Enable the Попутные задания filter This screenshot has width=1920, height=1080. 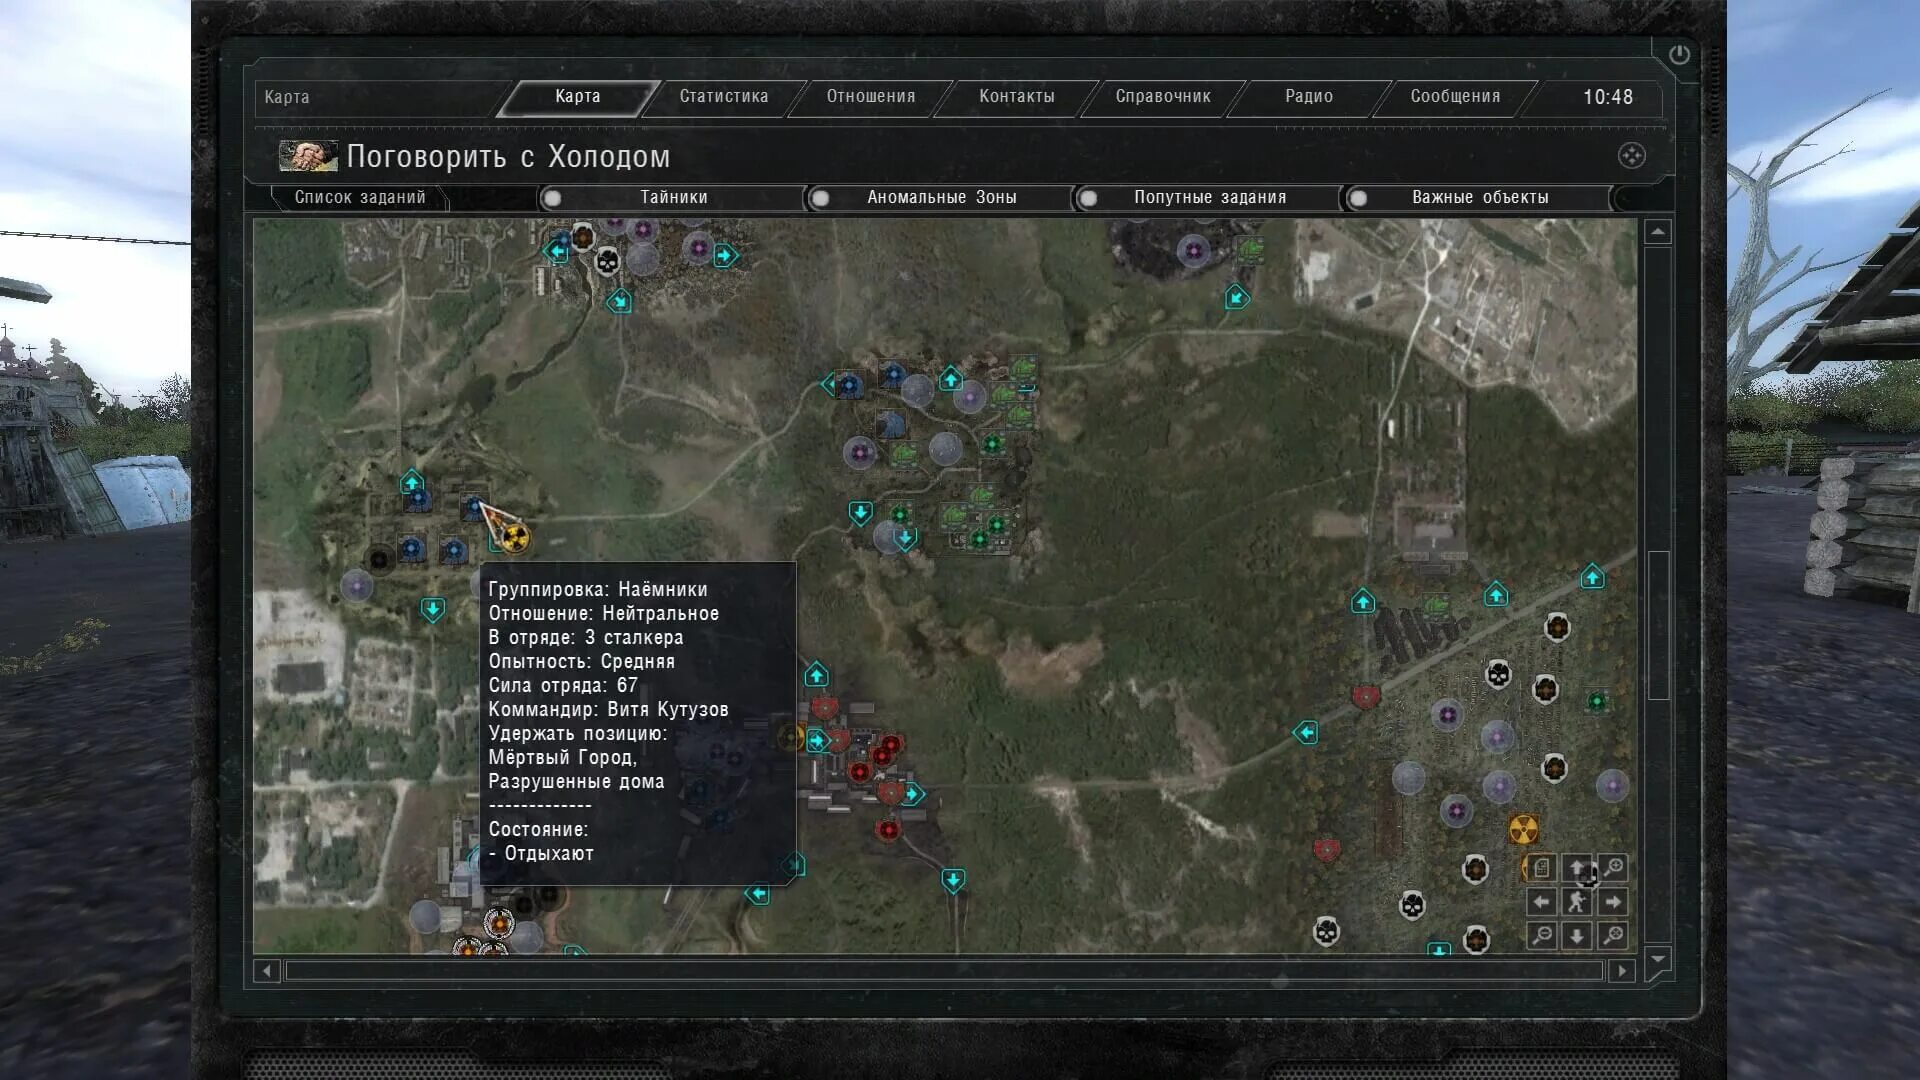point(1089,198)
